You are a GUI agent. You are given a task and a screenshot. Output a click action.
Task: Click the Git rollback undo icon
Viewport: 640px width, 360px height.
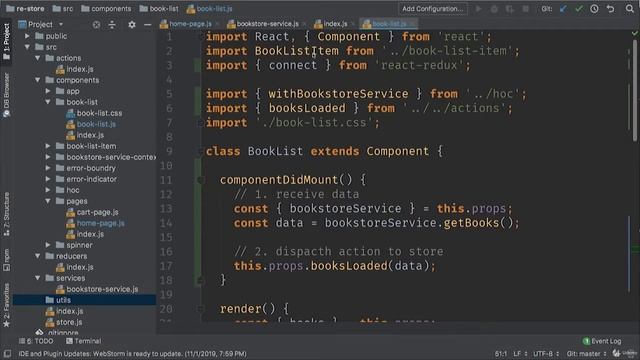click(610, 9)
